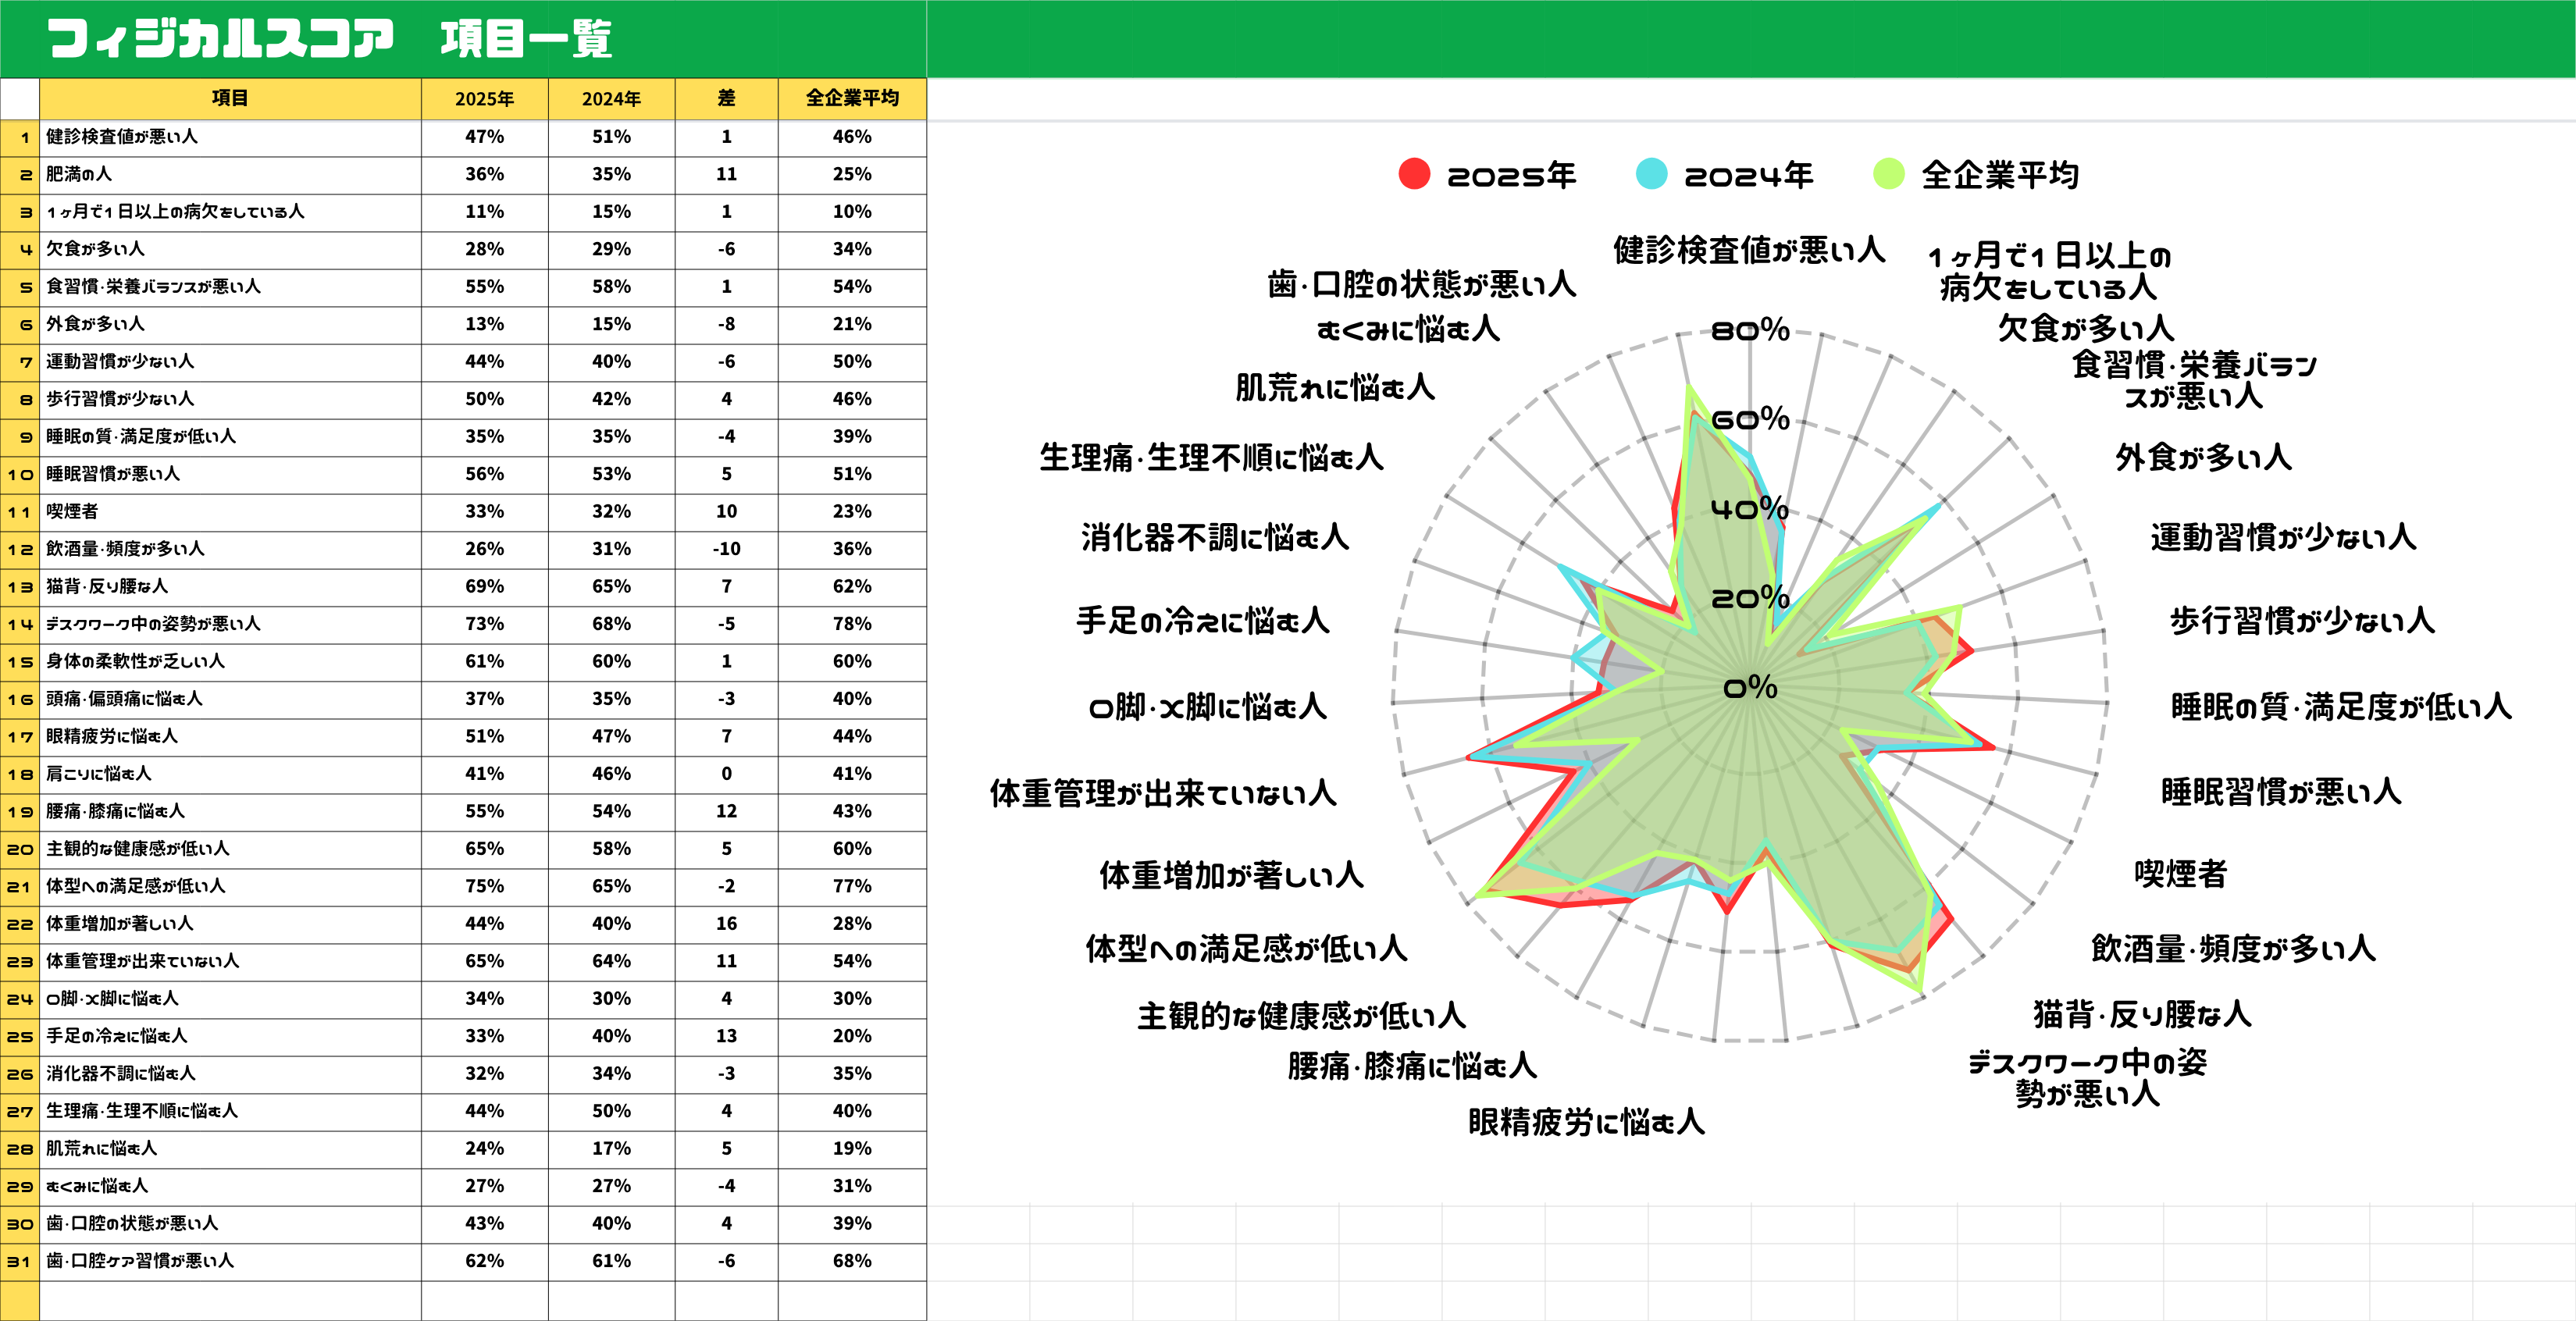Click the 2024年 legend text
The height and width of the screenshot is (1321, 2576).
(1748, 176)
